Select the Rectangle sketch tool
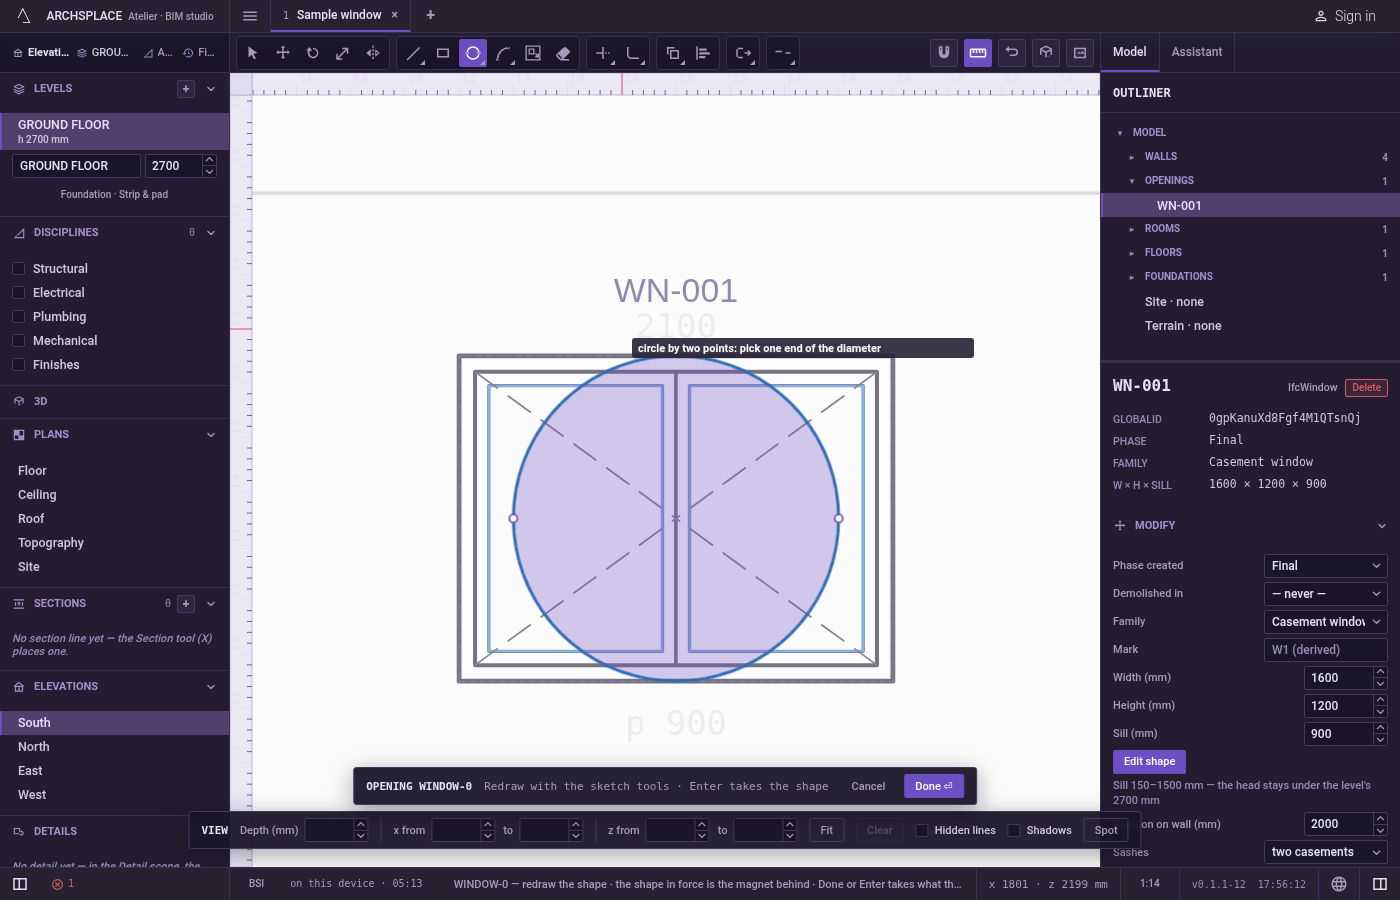 click(x=443, y=53)
